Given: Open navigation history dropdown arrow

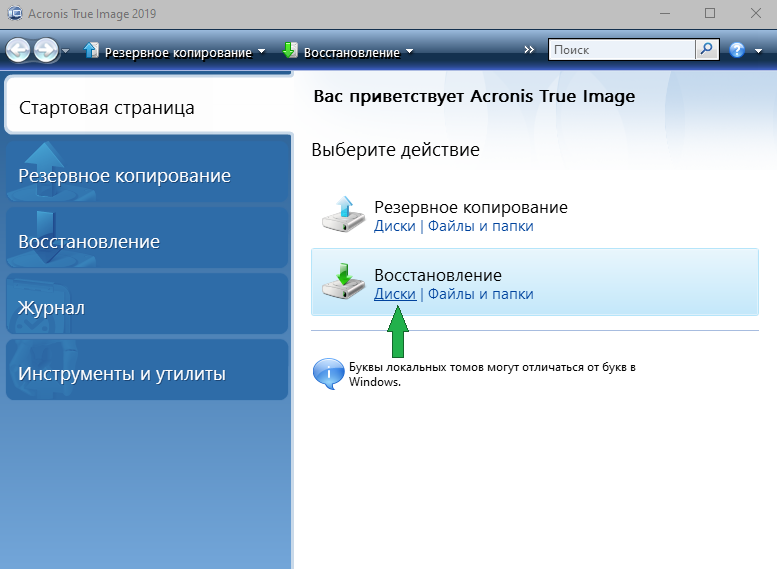Looking at the screenshot, I should (x=66, y=51).
